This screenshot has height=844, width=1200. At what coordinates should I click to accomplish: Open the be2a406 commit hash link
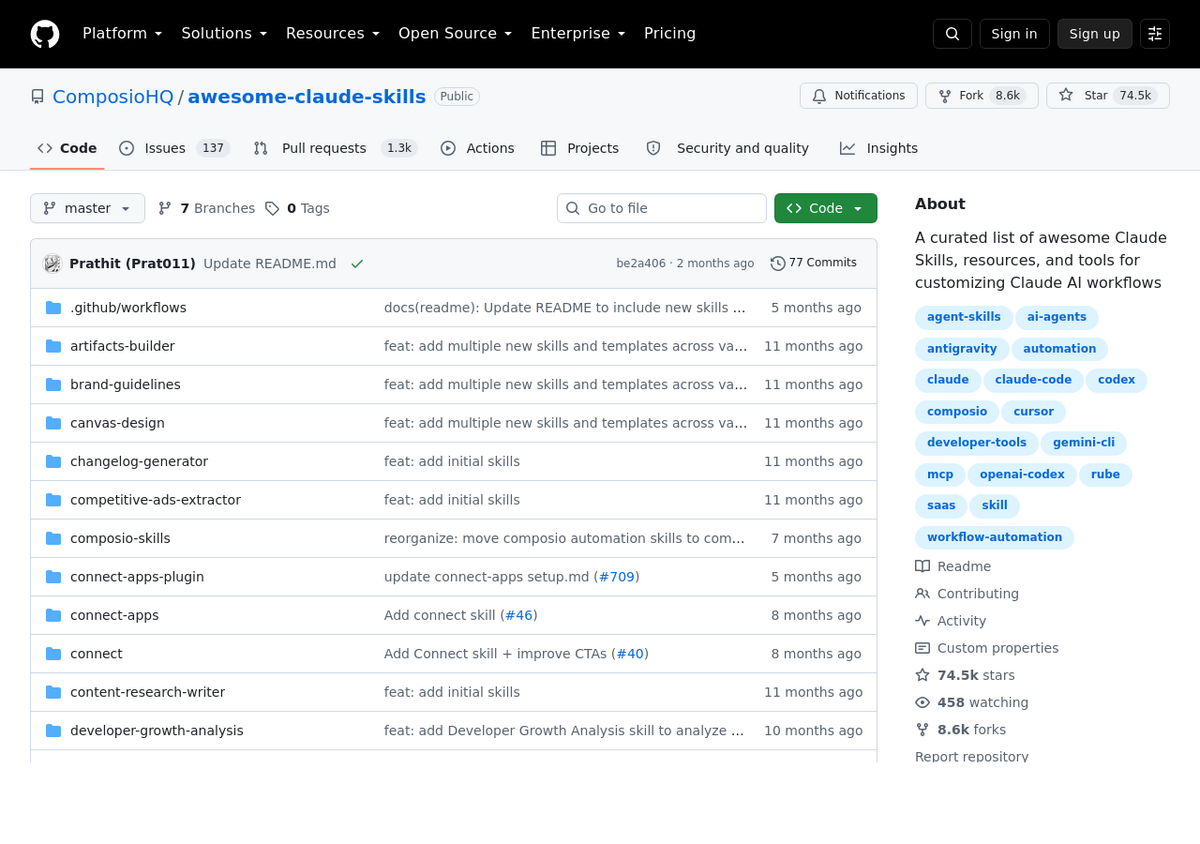coord(641,264)
